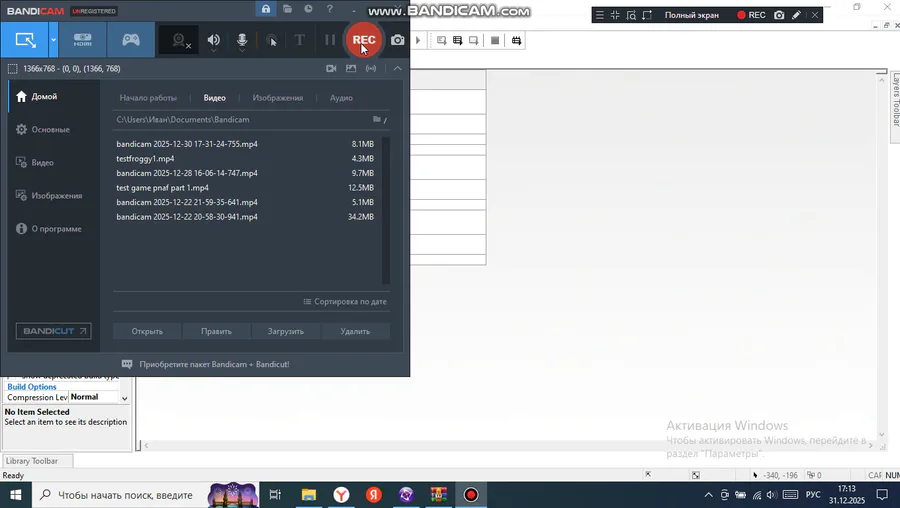This screenshot has width=900, height=508.
Task: Select bandicam 2025-12-22 20-58-30-941.mp4
Action: (245, 217)
